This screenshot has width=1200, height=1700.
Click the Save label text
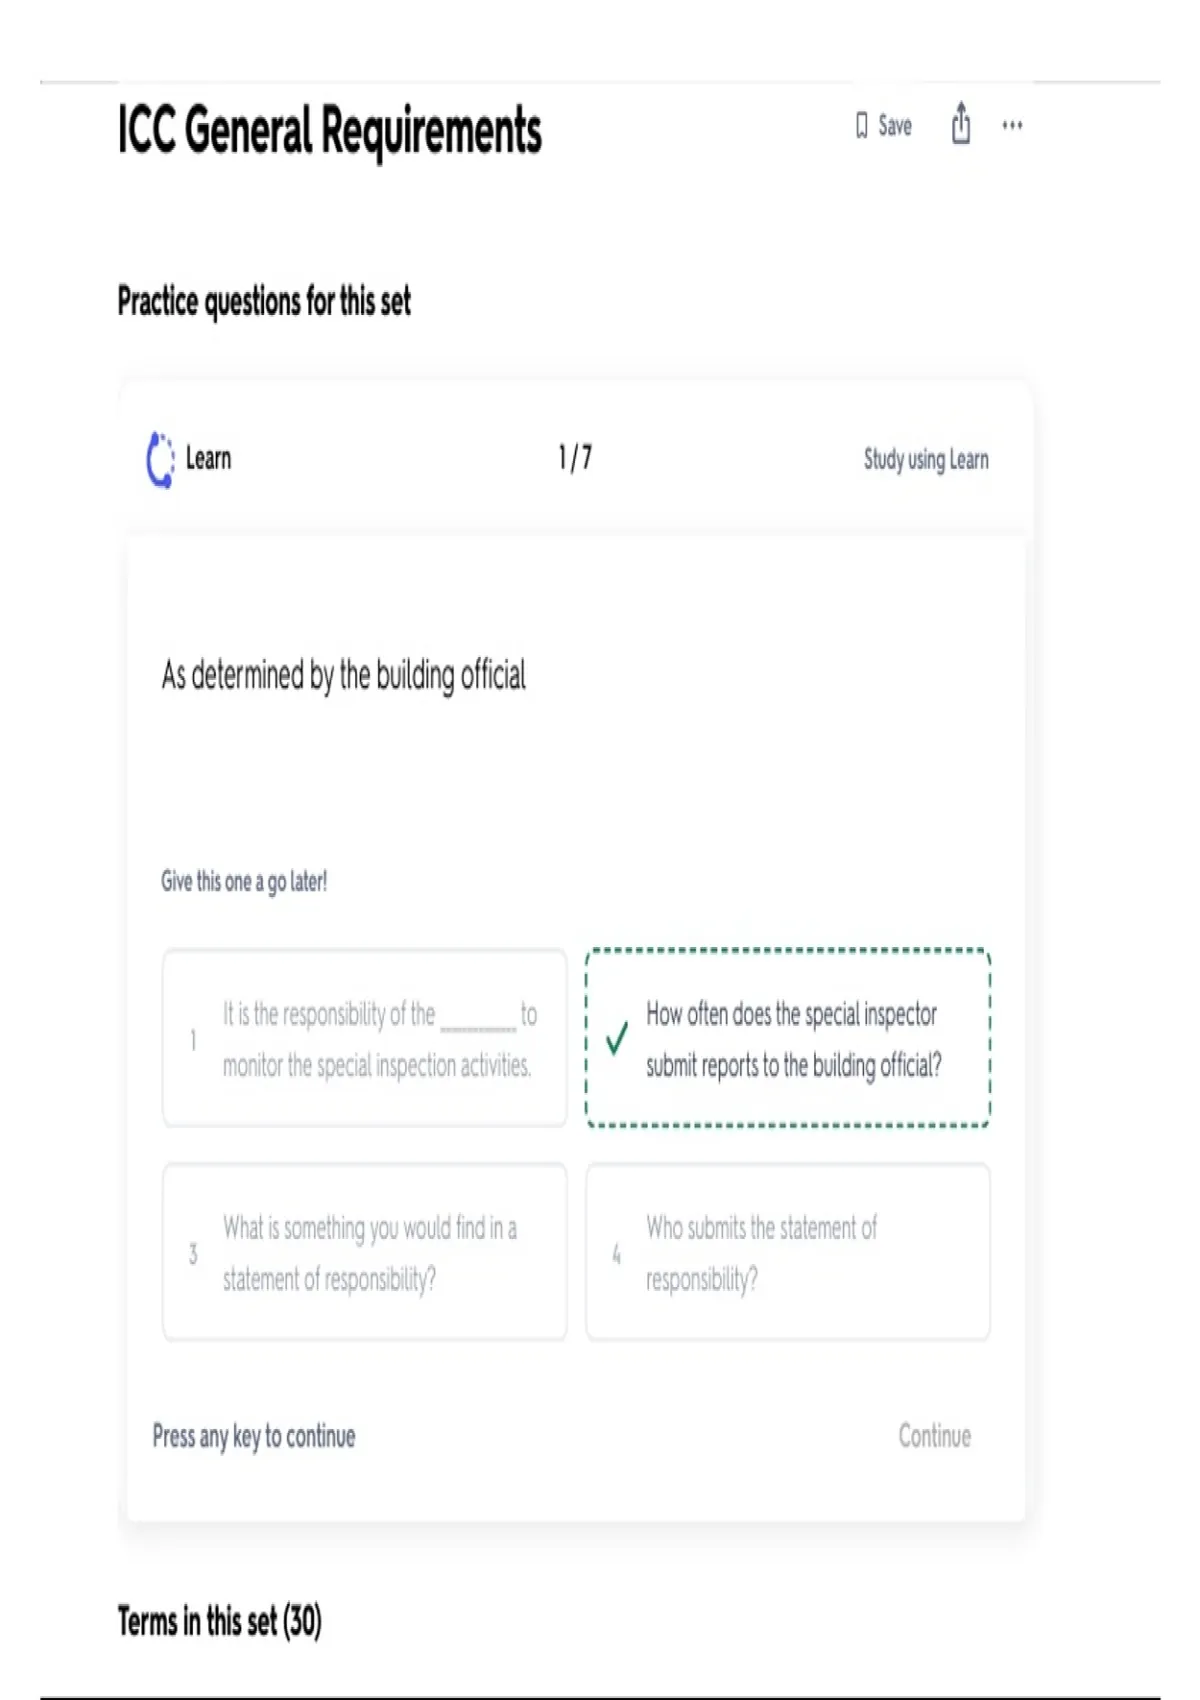[x=895, y=126]
